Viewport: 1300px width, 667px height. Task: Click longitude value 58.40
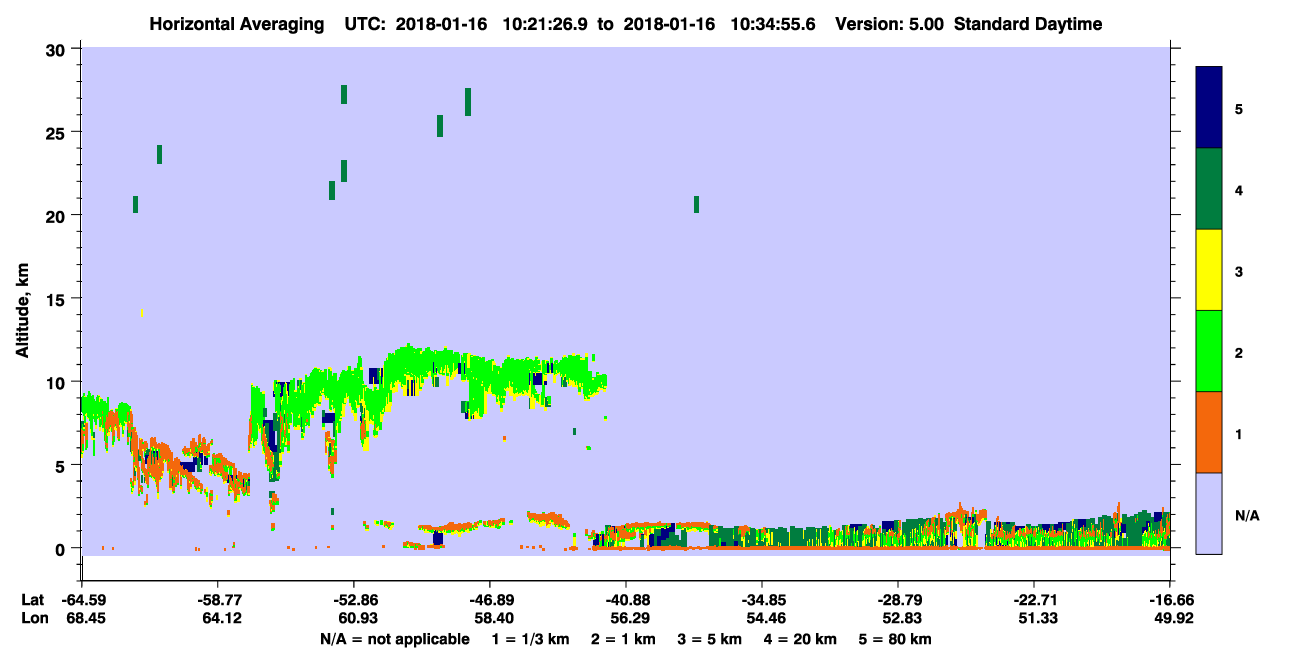493,619
